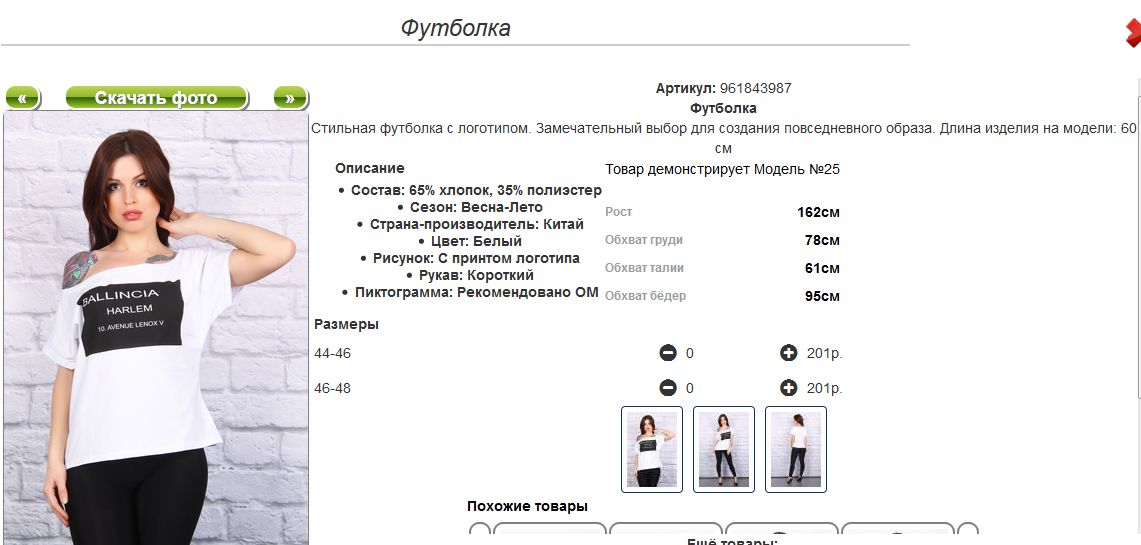Select the first close-up front thumbnail
Viewport: 1141px width, 545px height.
point(652,449)
